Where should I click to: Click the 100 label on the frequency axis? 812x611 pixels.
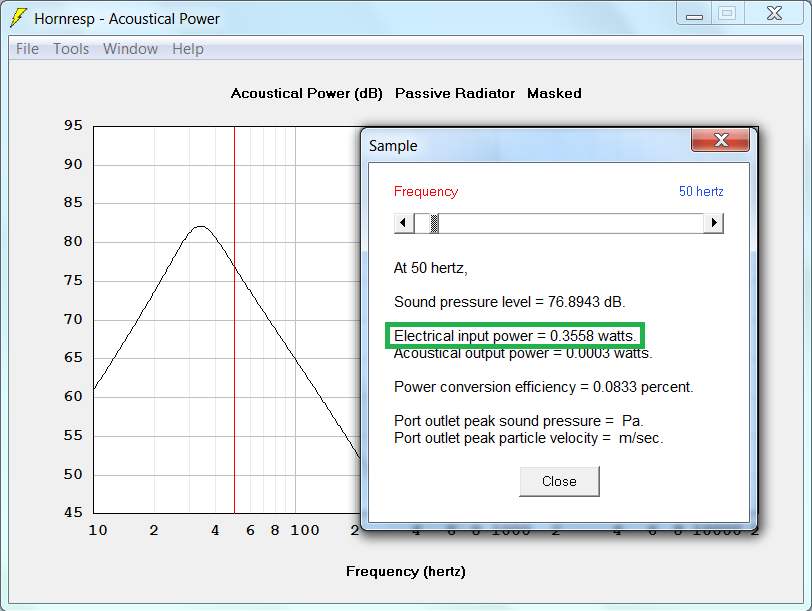(x=305, y=531)
